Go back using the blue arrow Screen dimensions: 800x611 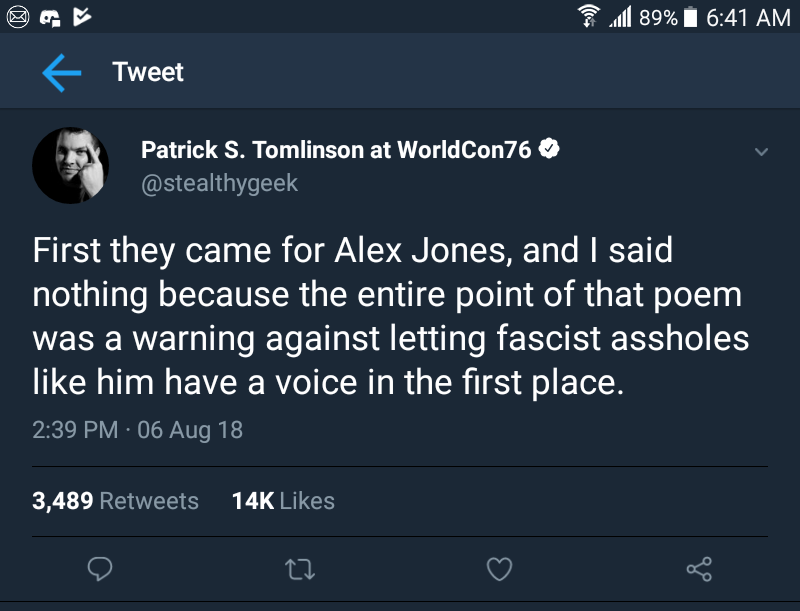coord(61,73)
